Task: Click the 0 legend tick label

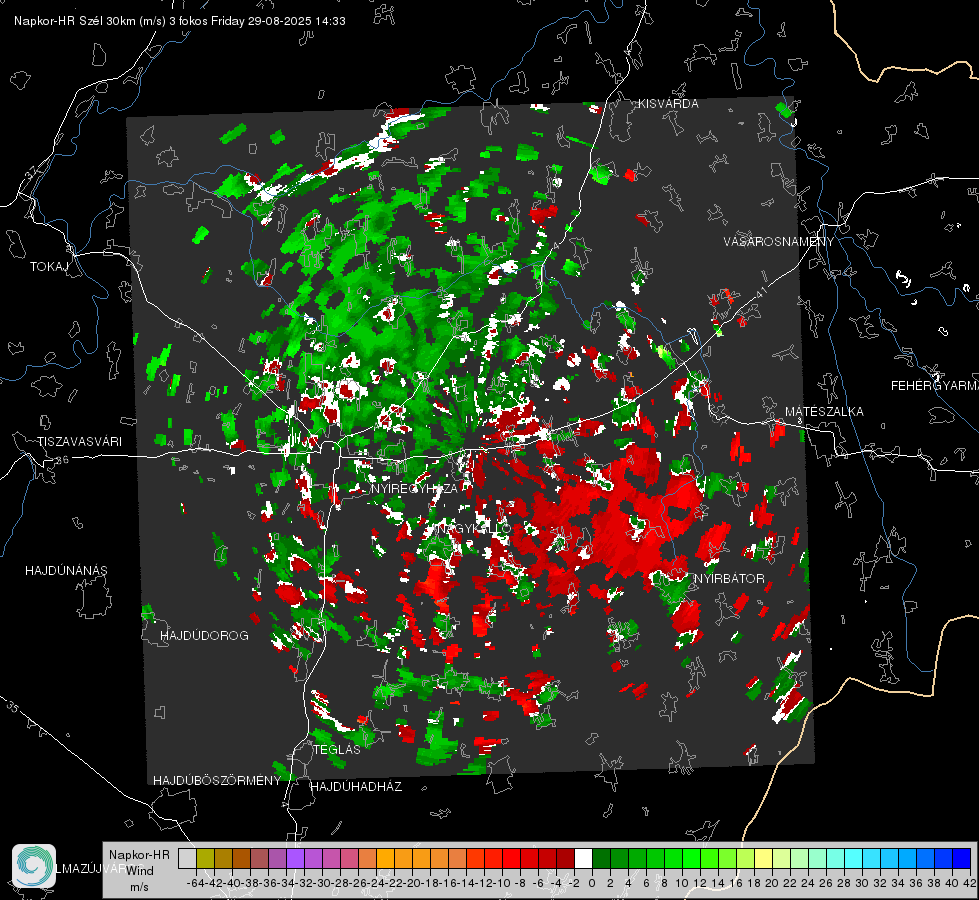Action: click(592, 883)
